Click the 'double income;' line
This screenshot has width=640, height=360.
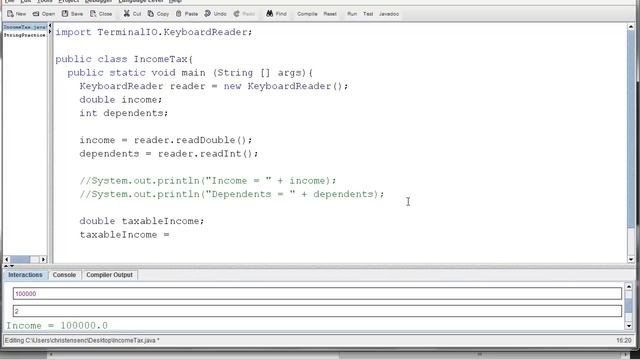[121, 100]
